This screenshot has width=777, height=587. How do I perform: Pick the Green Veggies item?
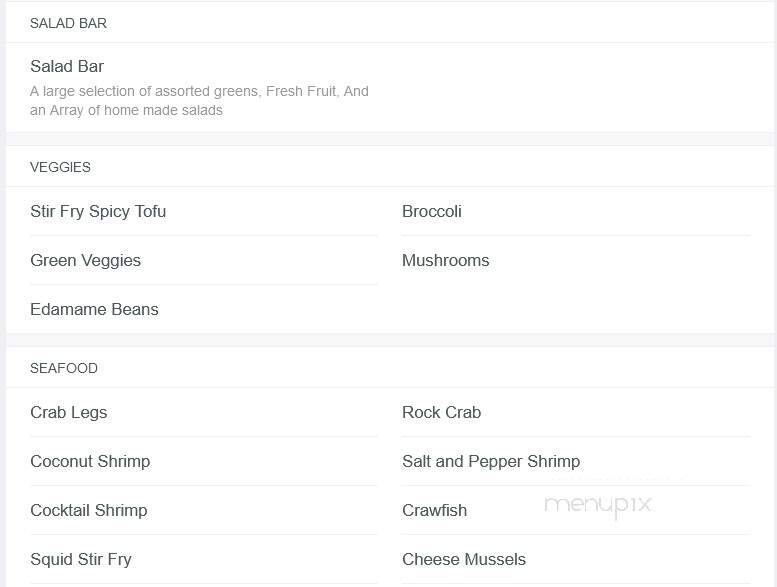tap(85, 261)
